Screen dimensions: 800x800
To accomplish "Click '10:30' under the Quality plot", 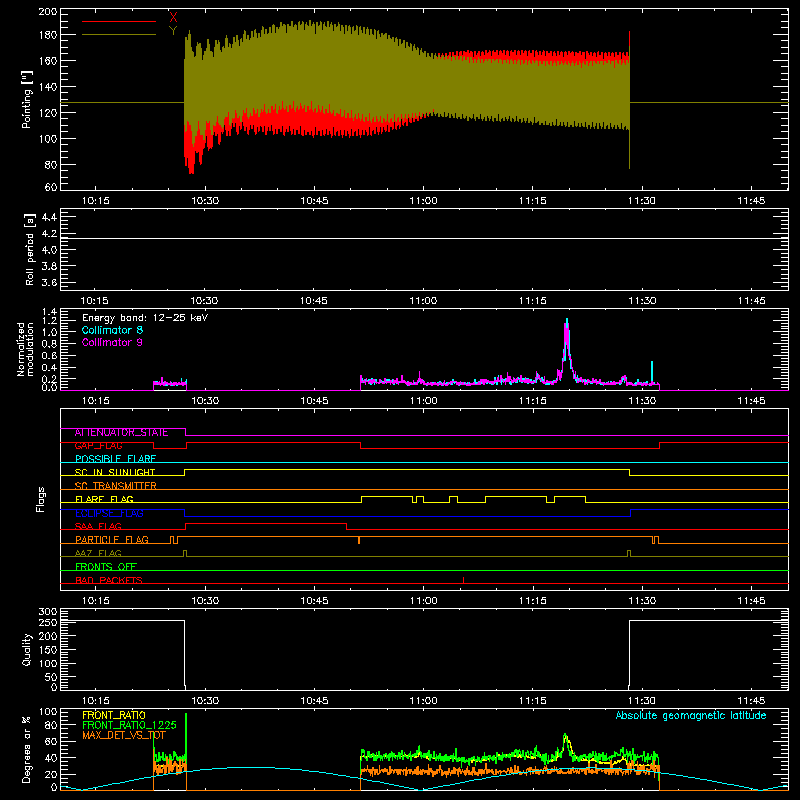I will (x=205, y=701).
